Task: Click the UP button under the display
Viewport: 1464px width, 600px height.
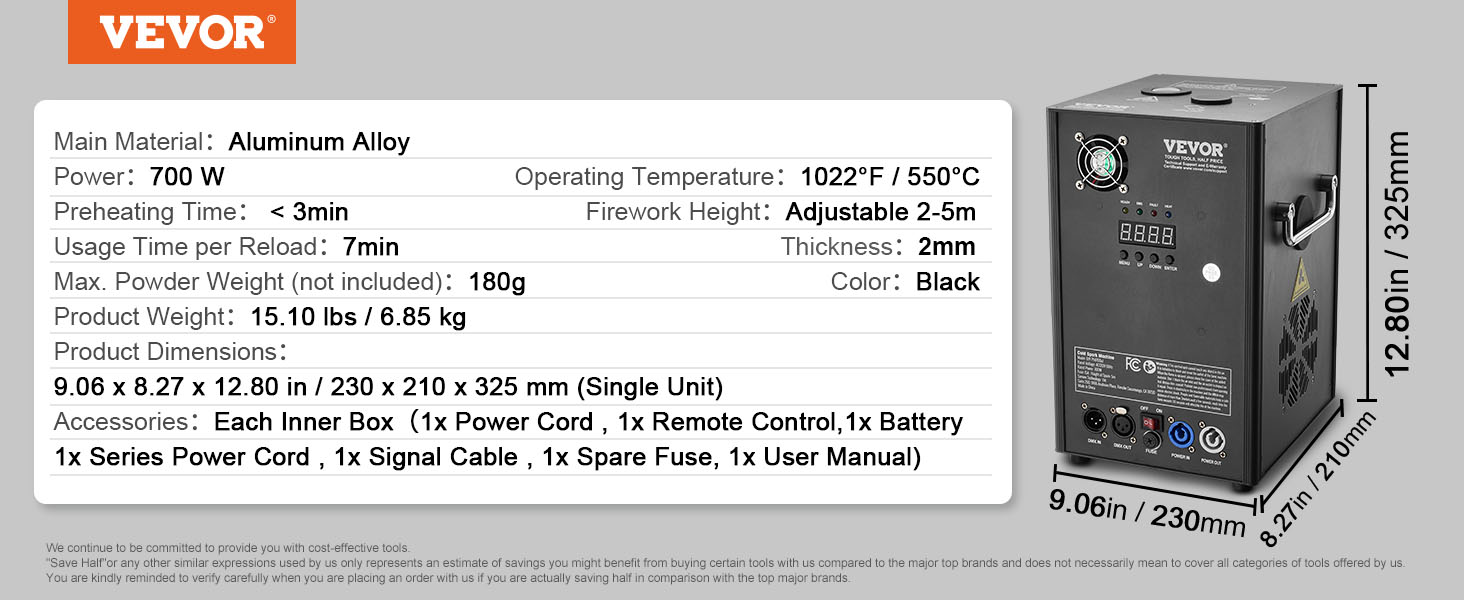Action: [x=1139, y=256]
